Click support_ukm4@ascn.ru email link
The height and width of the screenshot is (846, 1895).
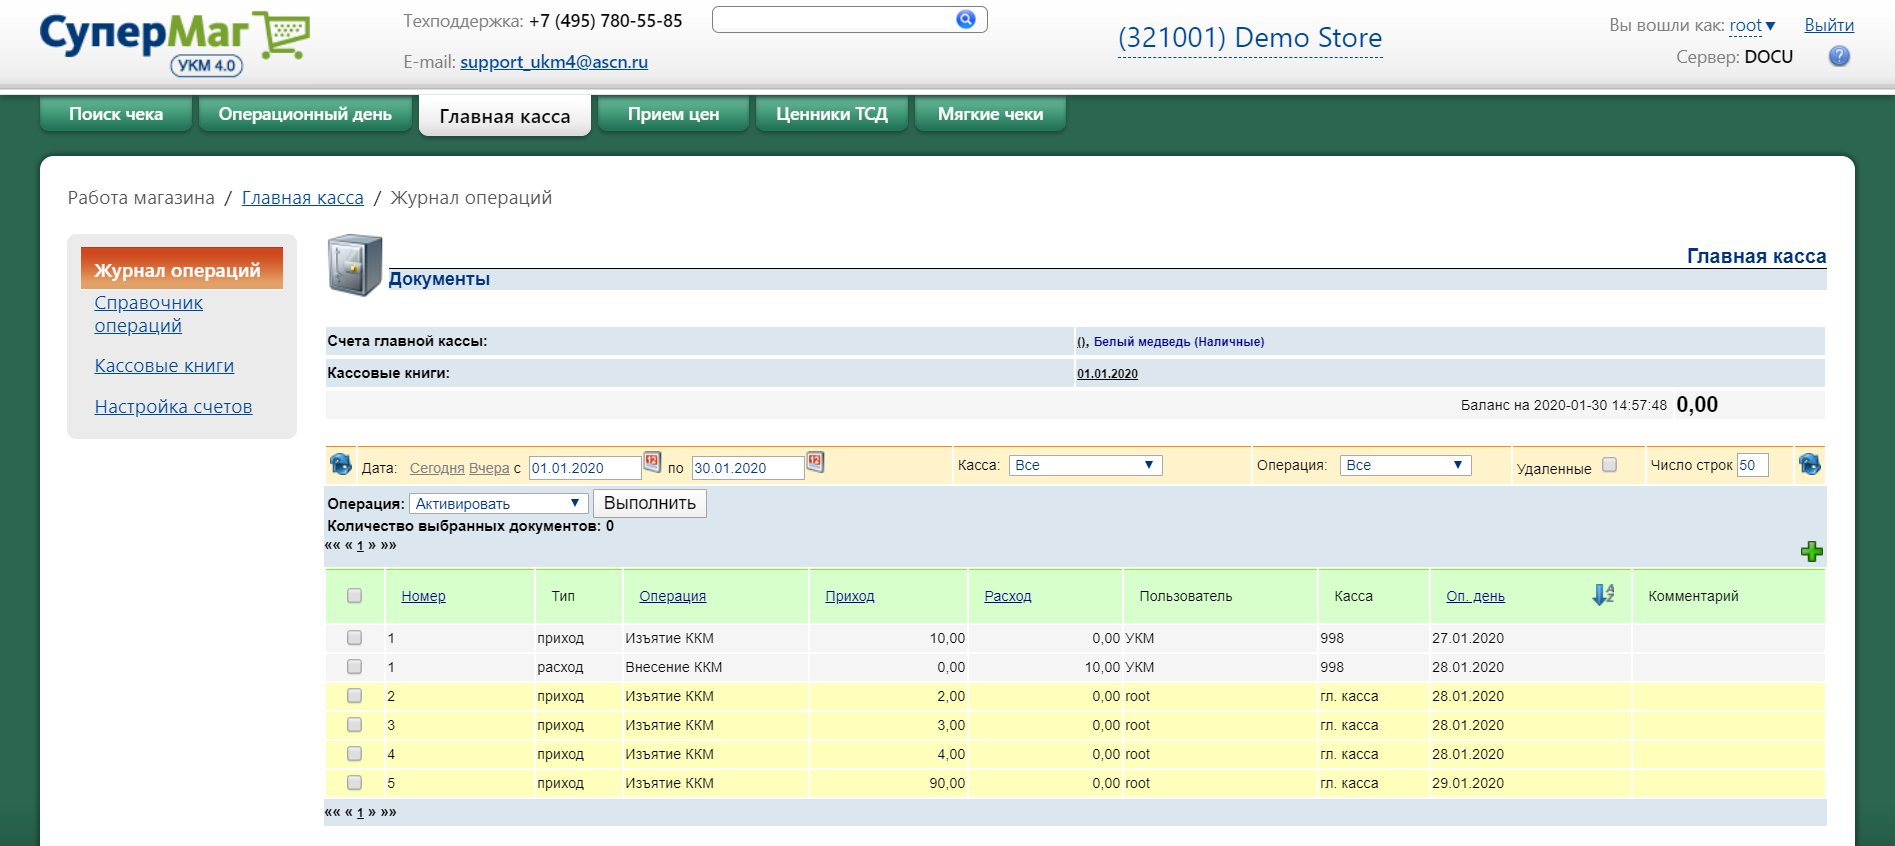pyautogui.click(x=554, y=62)
